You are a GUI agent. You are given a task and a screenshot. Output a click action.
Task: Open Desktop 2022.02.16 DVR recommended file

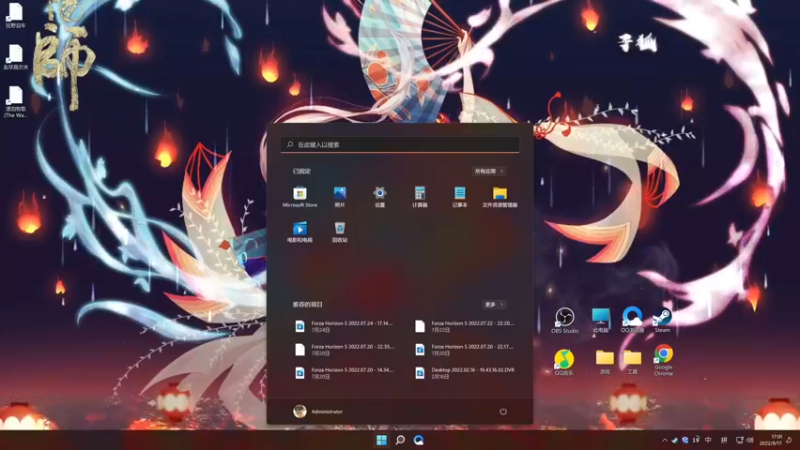point(465,373)
